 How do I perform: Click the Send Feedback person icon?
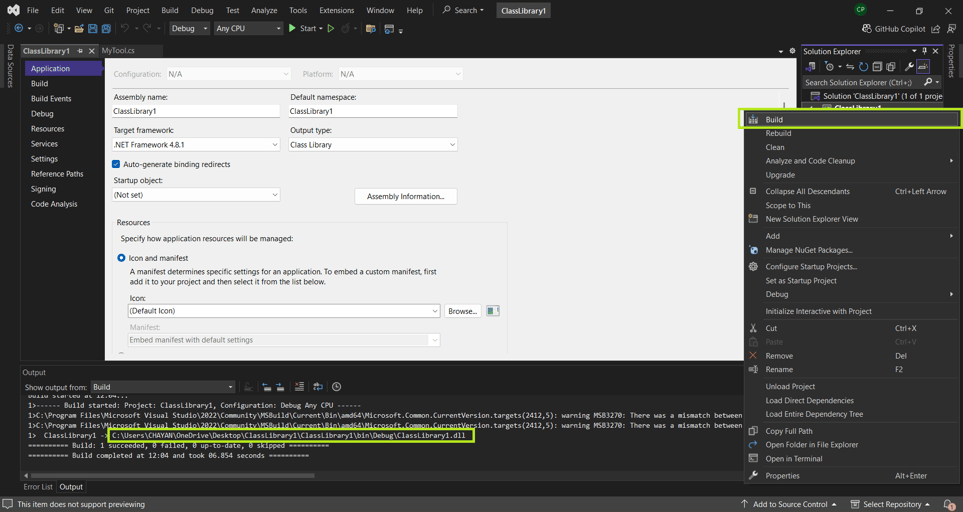(951, 28)
